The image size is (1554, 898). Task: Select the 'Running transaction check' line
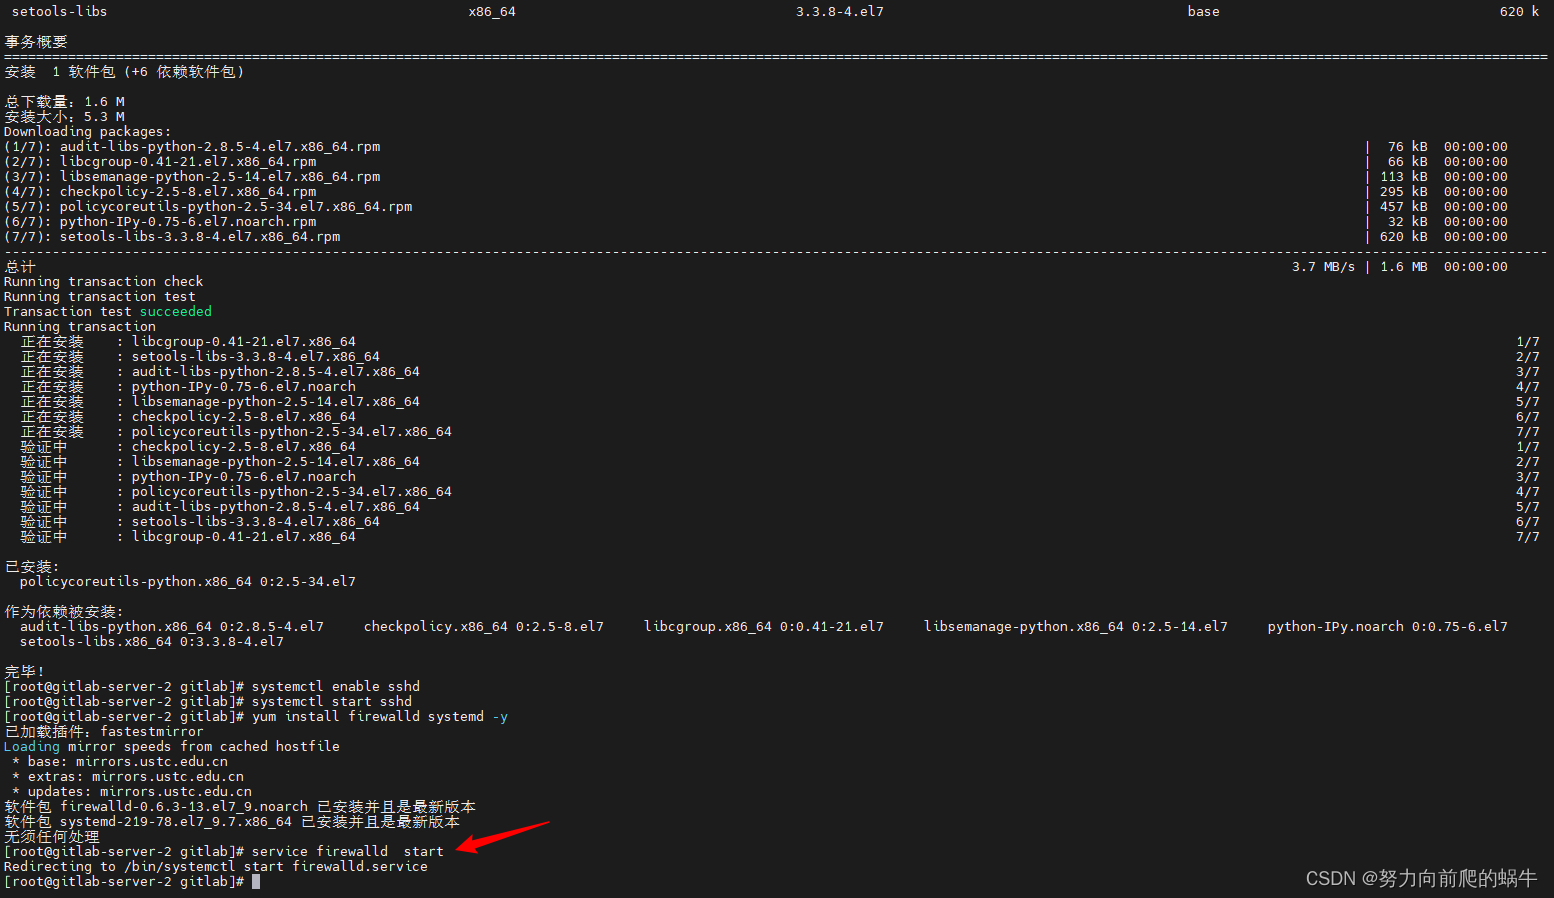(x=104, y=282)
